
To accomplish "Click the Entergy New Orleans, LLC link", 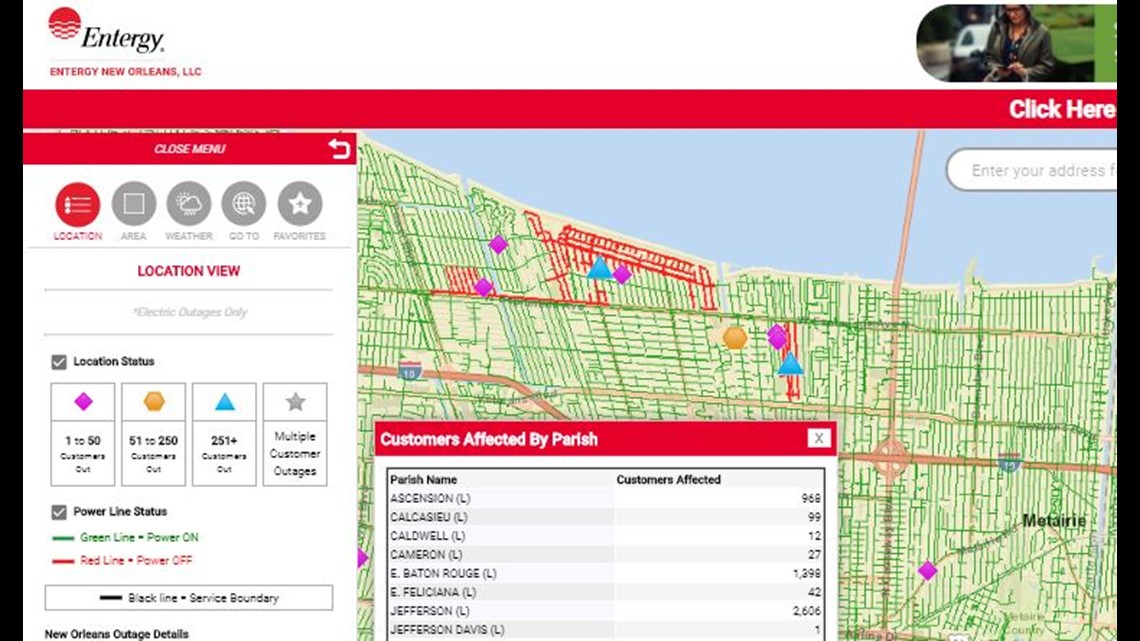I will pos(126,72).
